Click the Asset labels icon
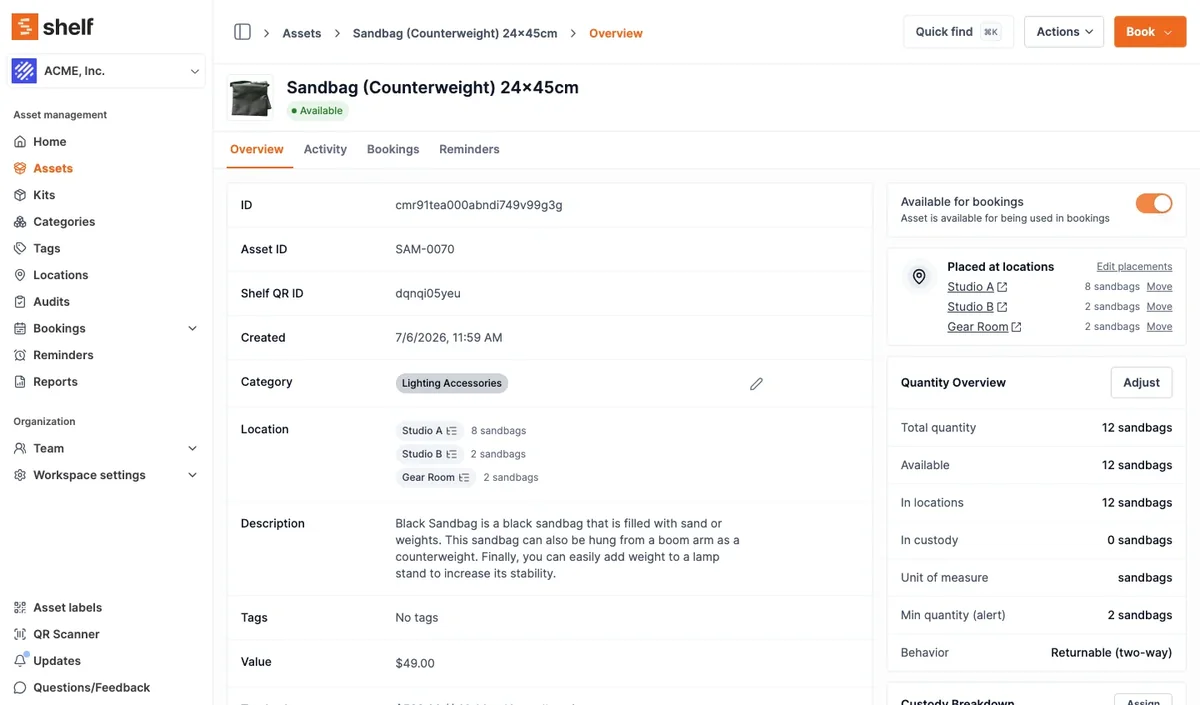Image resolution: width=1200 pixels, height=705 pixels. point(20,608)
